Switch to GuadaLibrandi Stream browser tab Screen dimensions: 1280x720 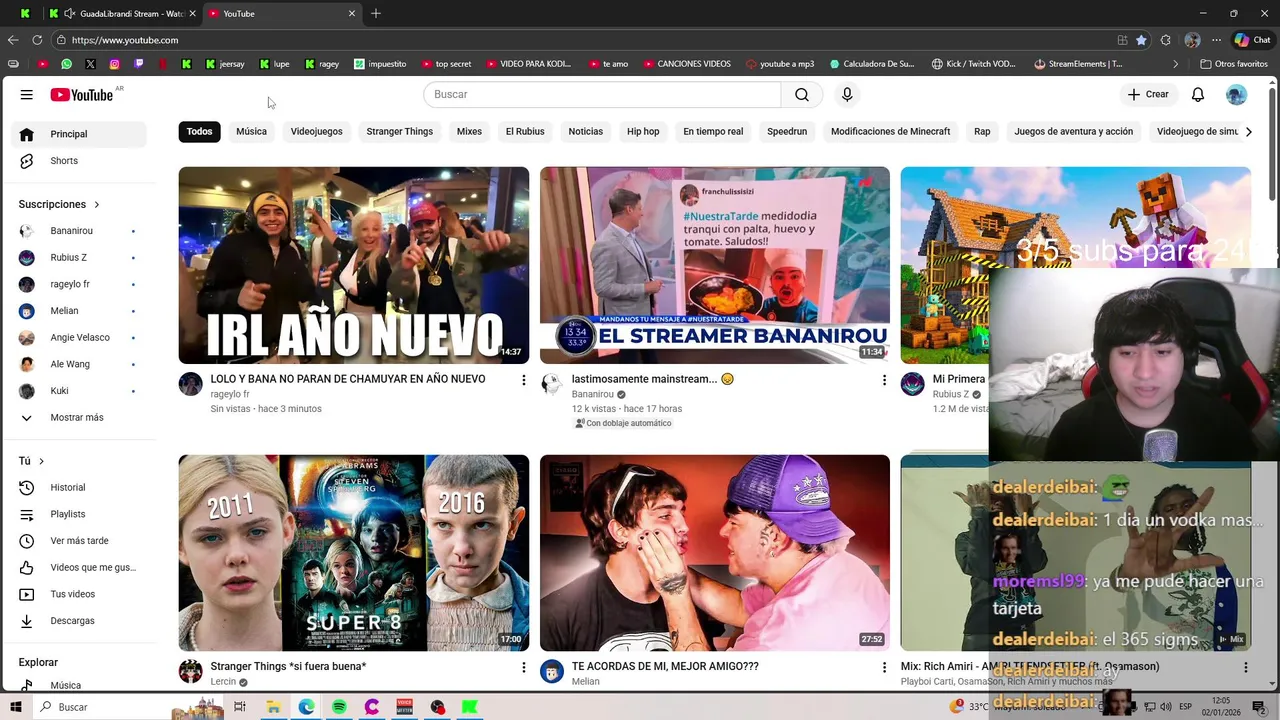(x=124, y=14)
